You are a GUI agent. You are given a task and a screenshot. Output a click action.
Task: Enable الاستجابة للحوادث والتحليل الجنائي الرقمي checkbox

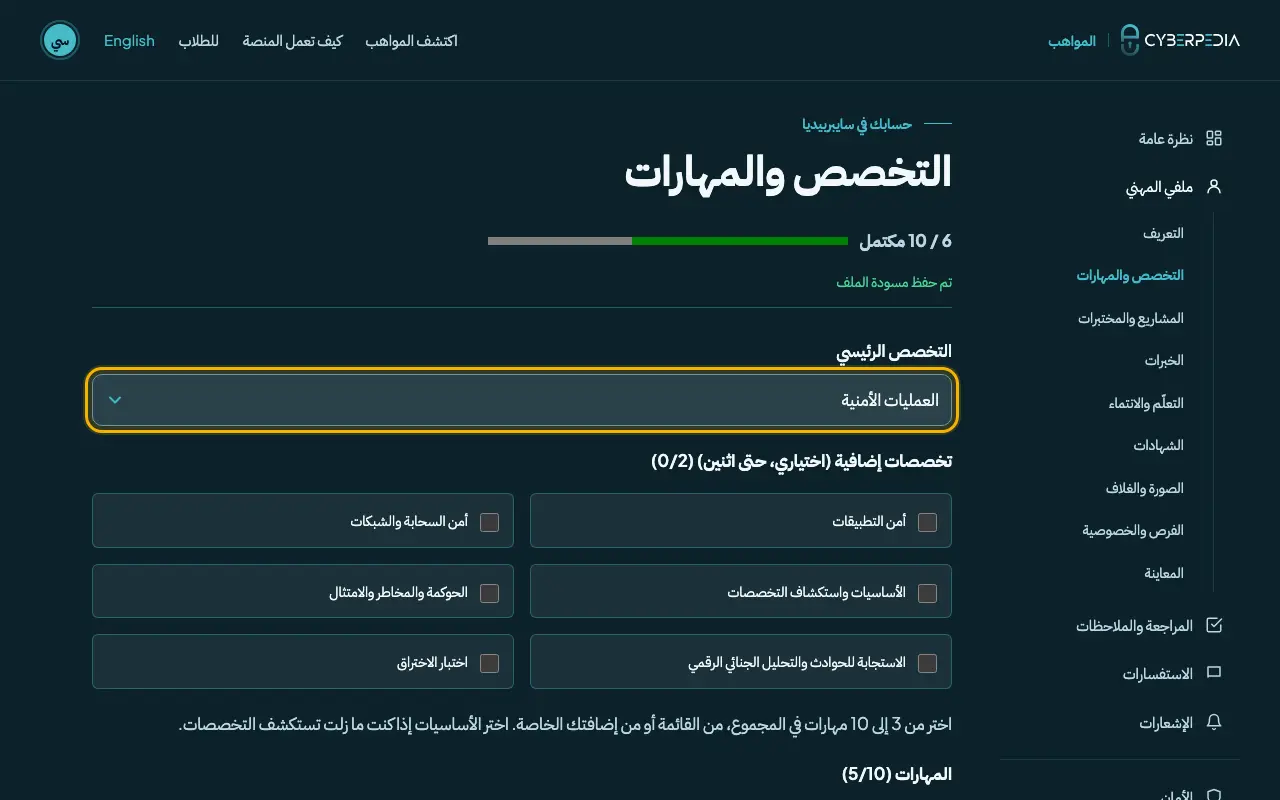pyautogui.click(x=927, y=663)
